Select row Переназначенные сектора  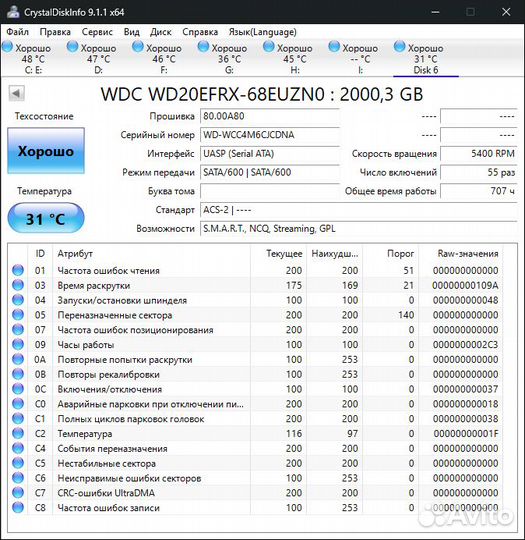tap(255, 315)
